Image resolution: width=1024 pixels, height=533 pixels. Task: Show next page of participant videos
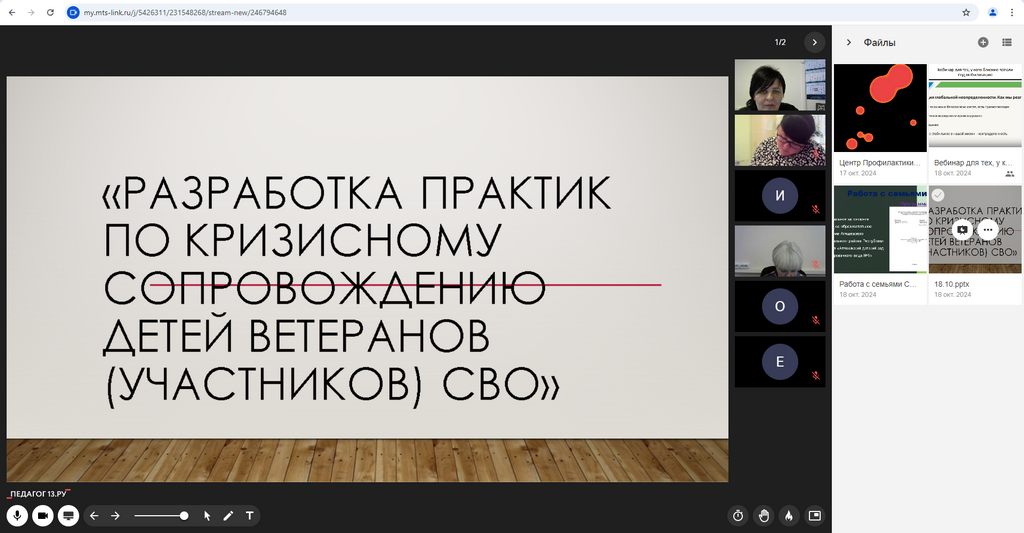click(x=814, y=42)
